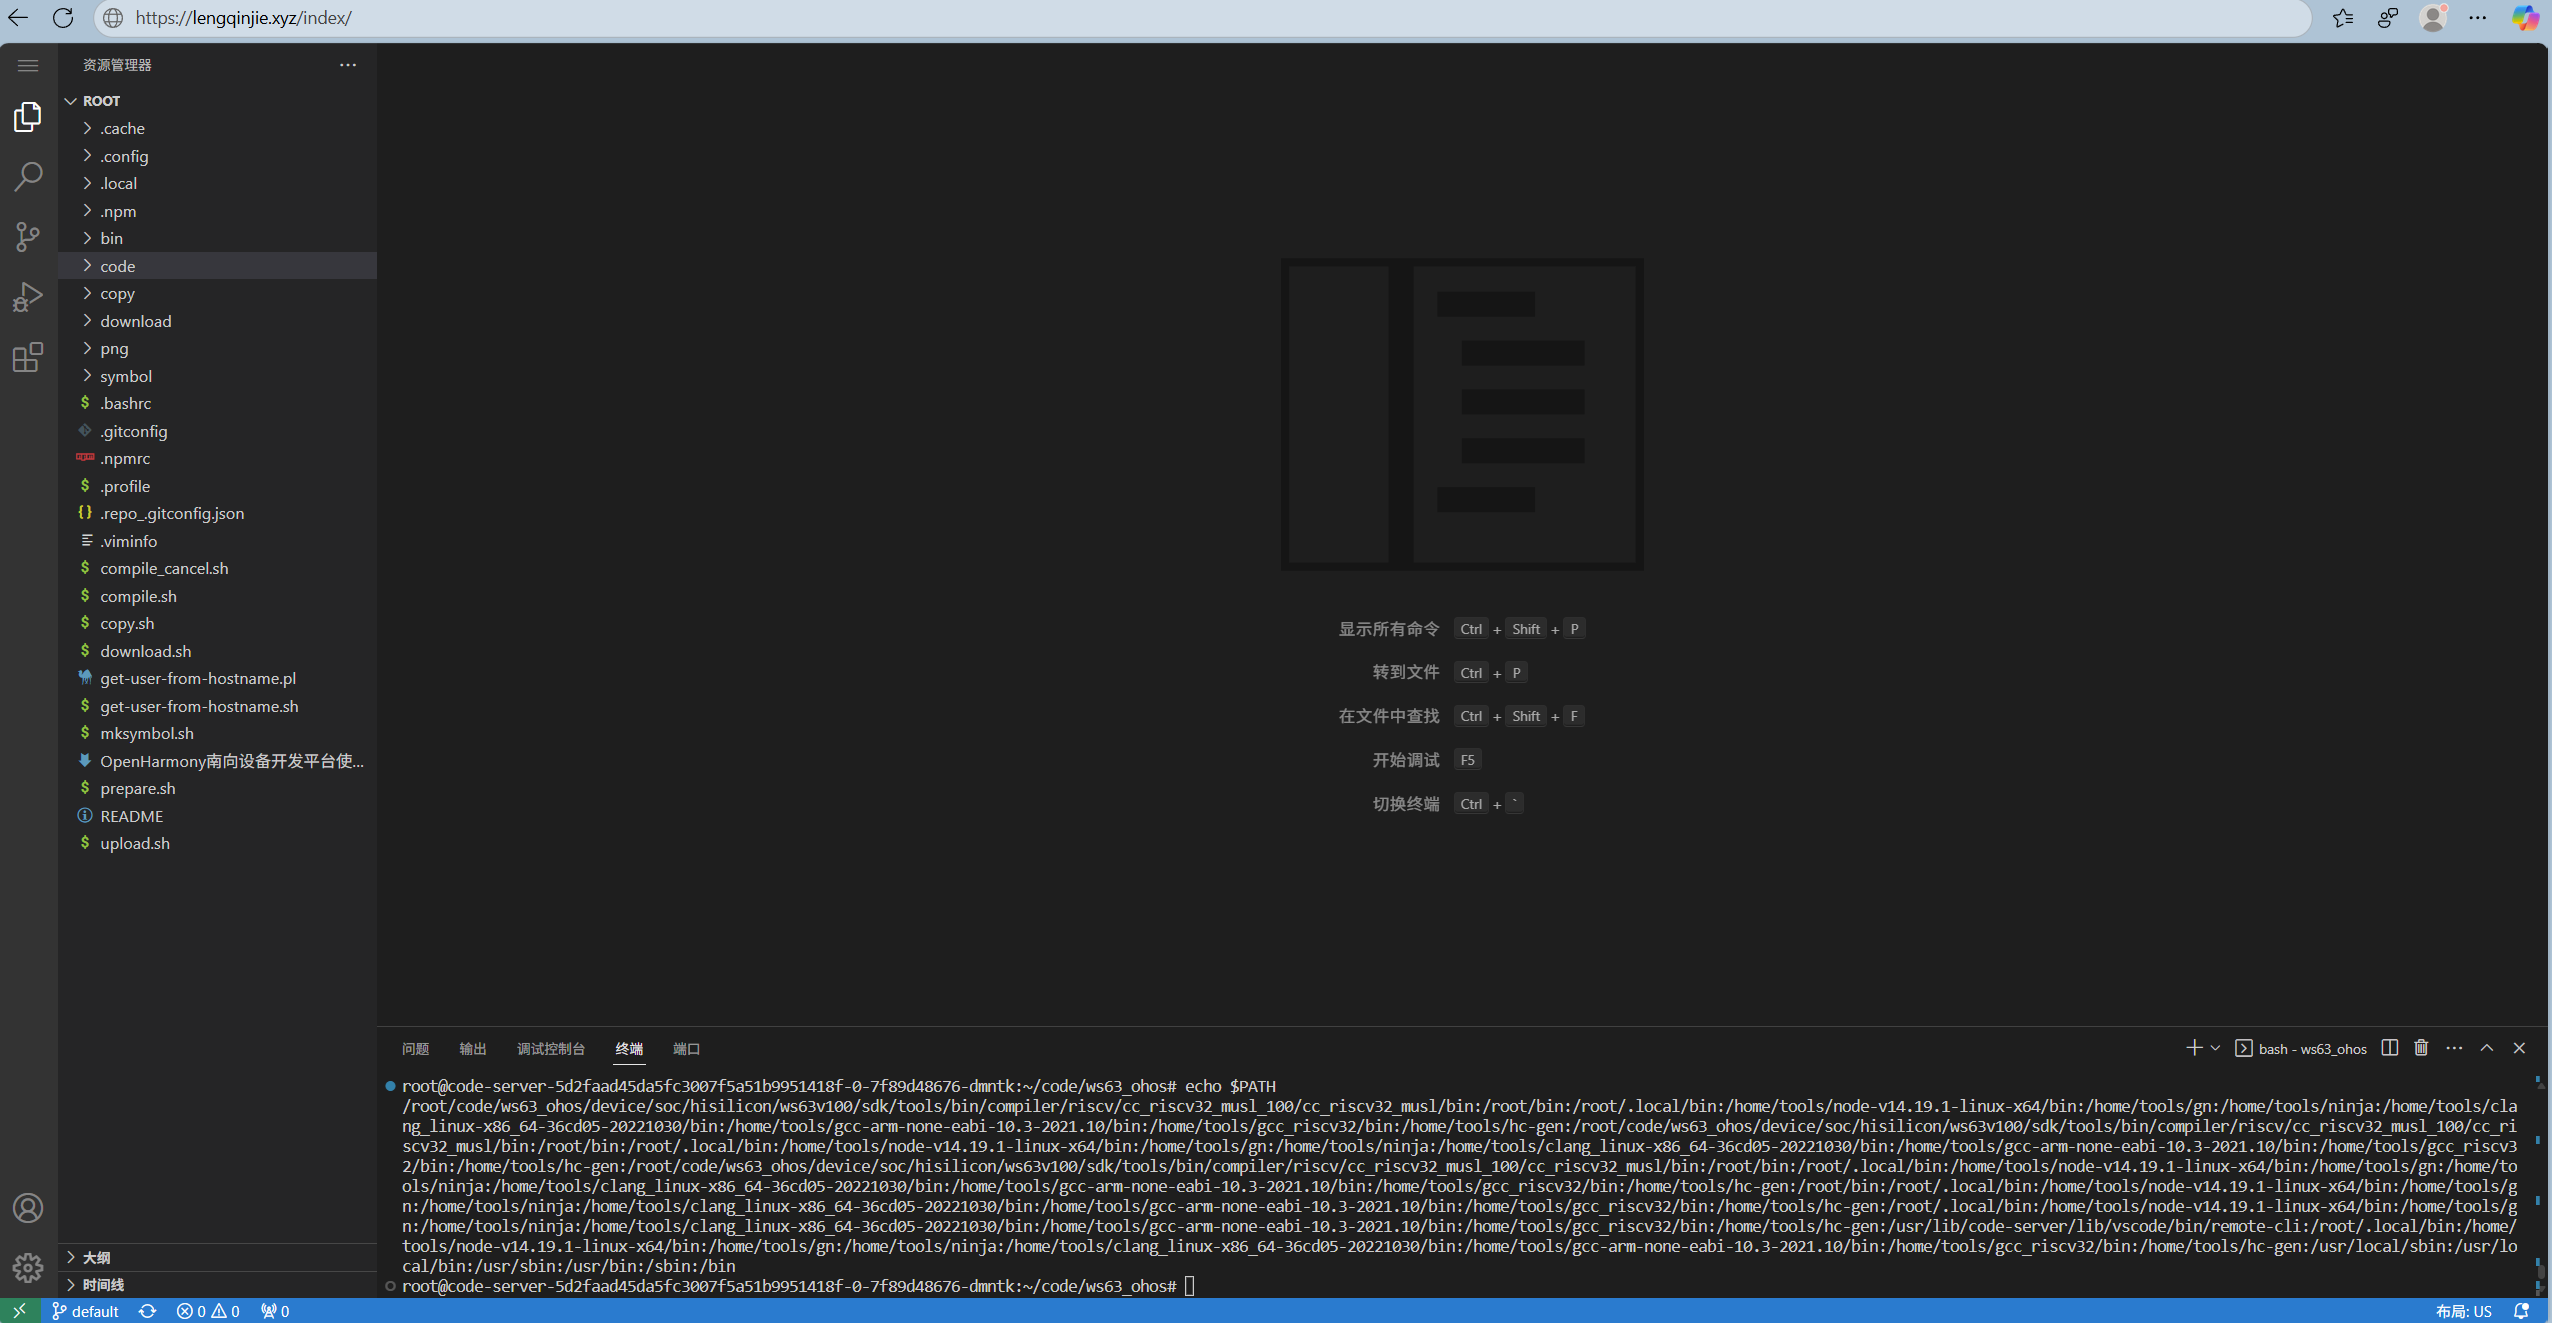Open the Manage settings gear
2552x1323 pixels.
click(x=28, y=1267)
